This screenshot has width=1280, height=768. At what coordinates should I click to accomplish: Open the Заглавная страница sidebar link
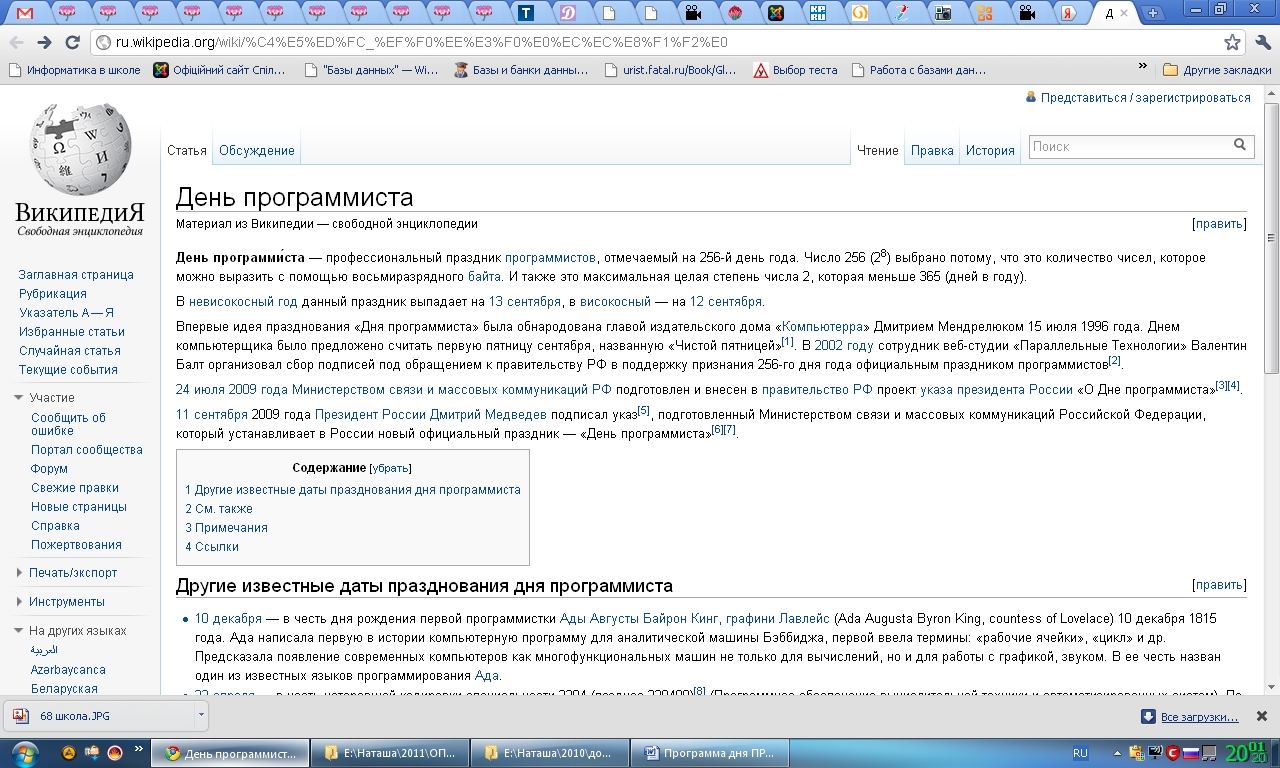[76, 275]
